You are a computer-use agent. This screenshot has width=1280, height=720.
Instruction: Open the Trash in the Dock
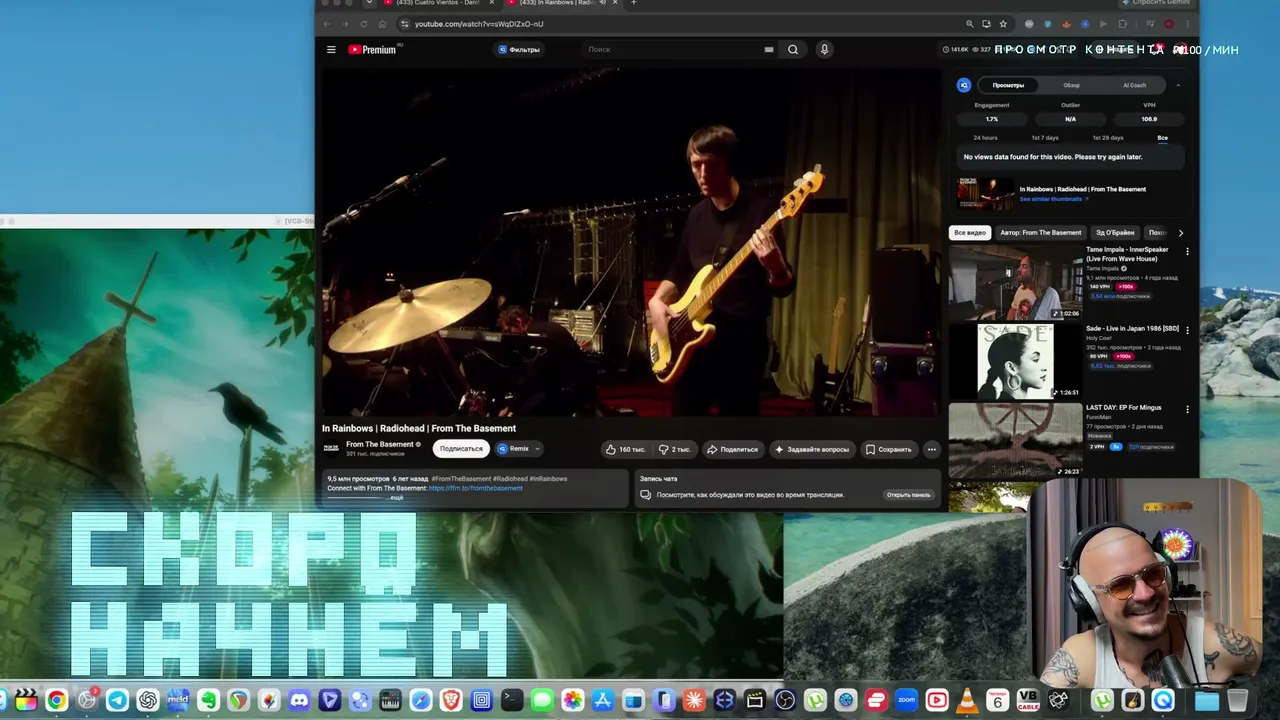click(x=1238, y=700)
